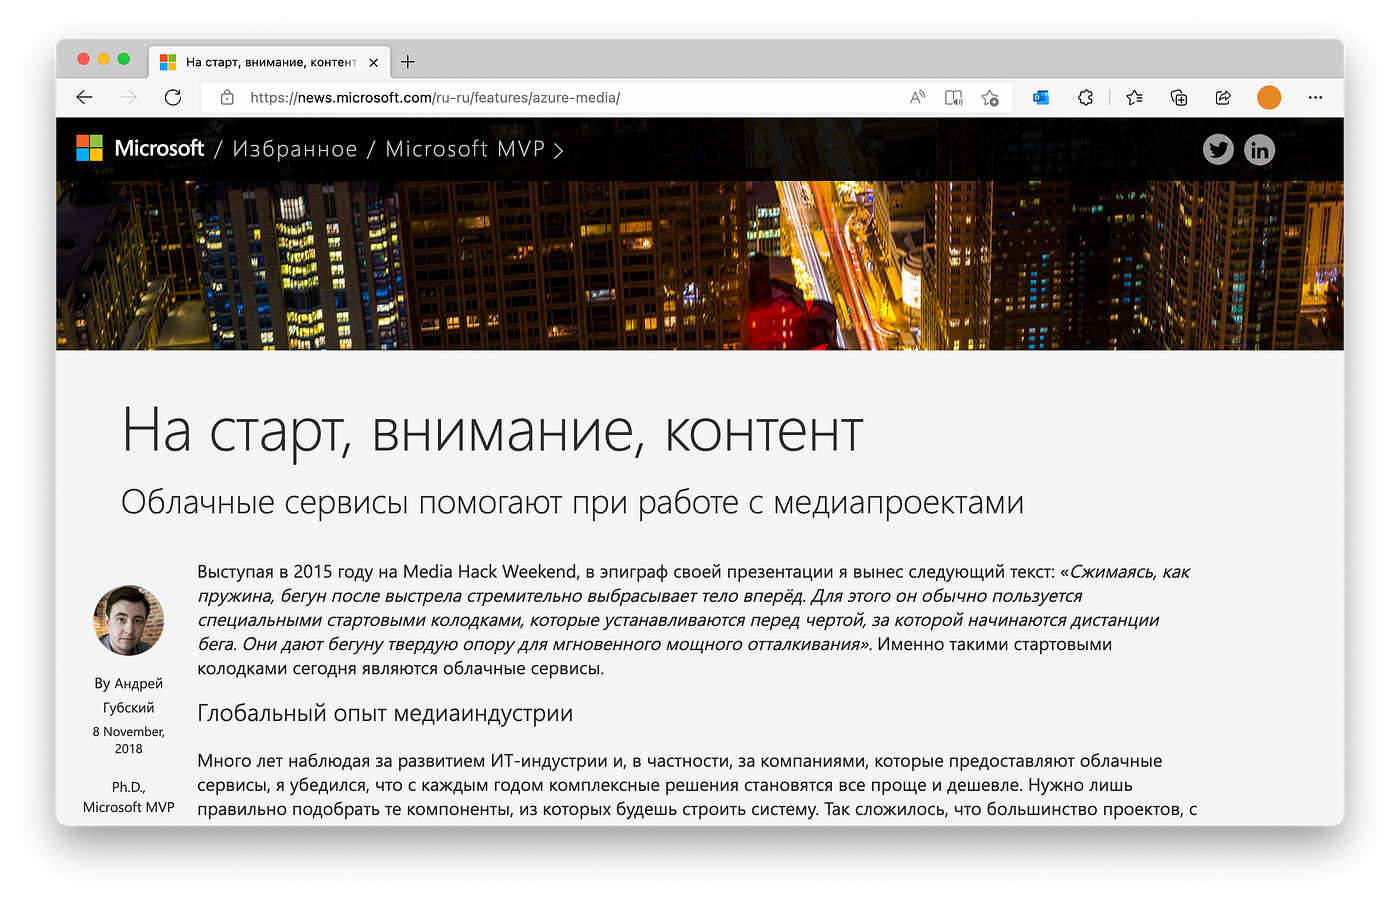Go back to the previous page
1400x900 pixels.
tap(84, 97)
